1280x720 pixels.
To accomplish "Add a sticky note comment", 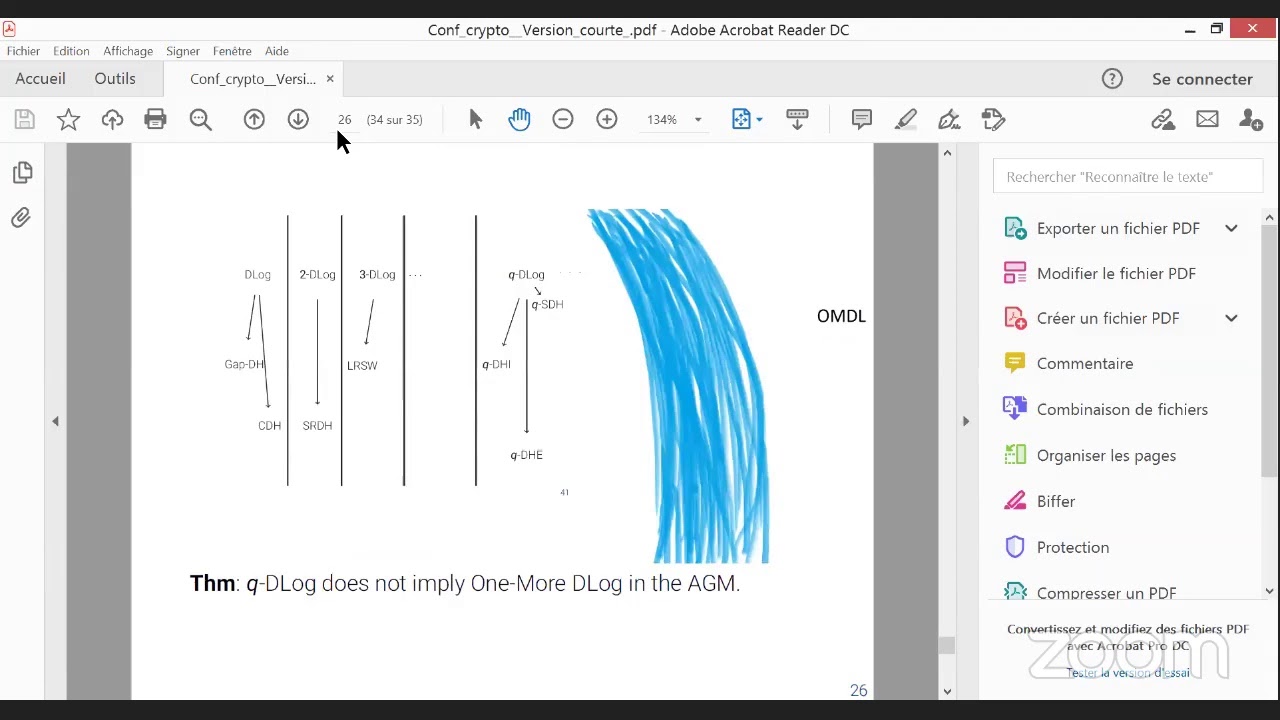I will point(861,120).
